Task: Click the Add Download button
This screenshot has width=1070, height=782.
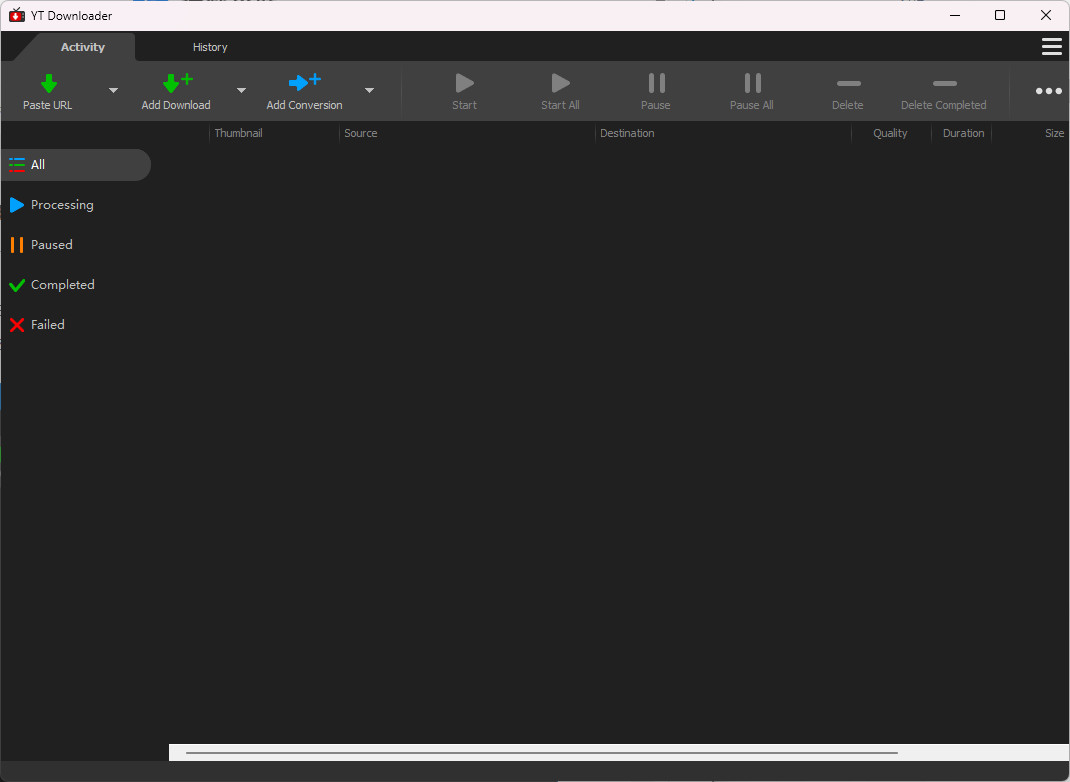Action: pos(176,91)
